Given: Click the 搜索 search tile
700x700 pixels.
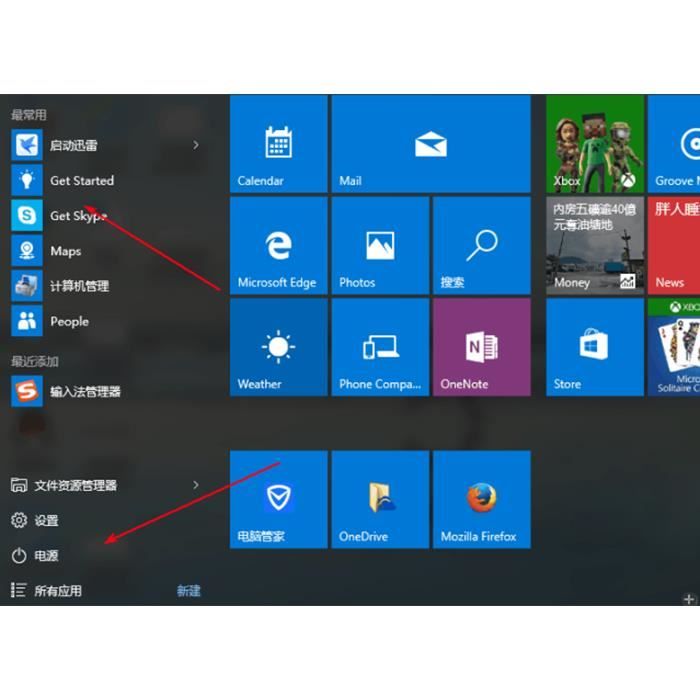Looking at the screenshot, I should [481, 245].
